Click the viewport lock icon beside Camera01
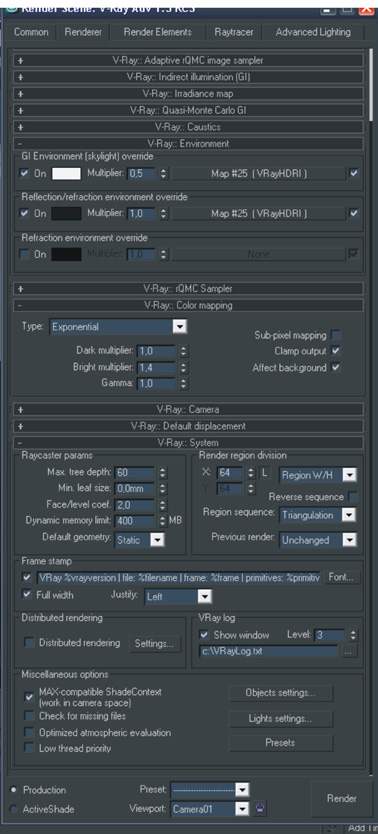 (x=259, y=808)
